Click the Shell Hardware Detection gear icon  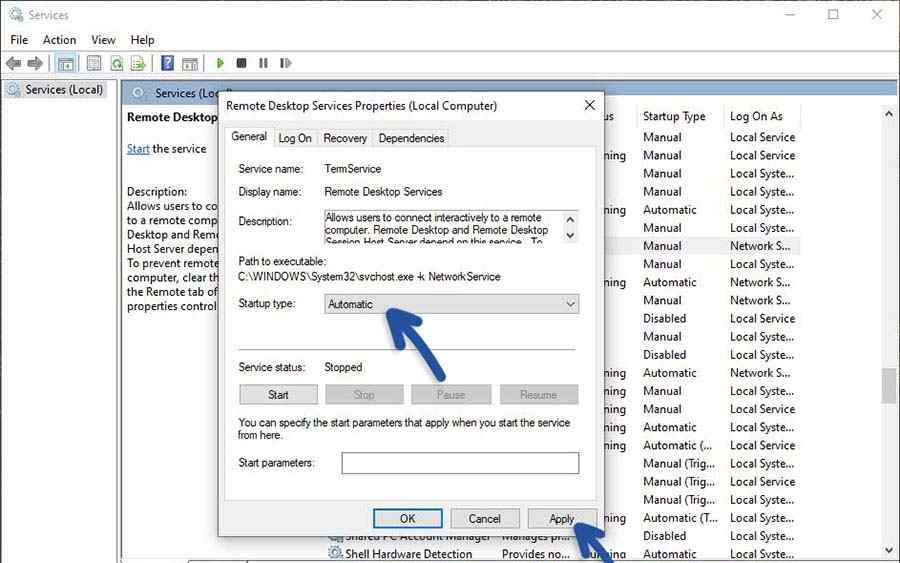(x=335, y=553)
